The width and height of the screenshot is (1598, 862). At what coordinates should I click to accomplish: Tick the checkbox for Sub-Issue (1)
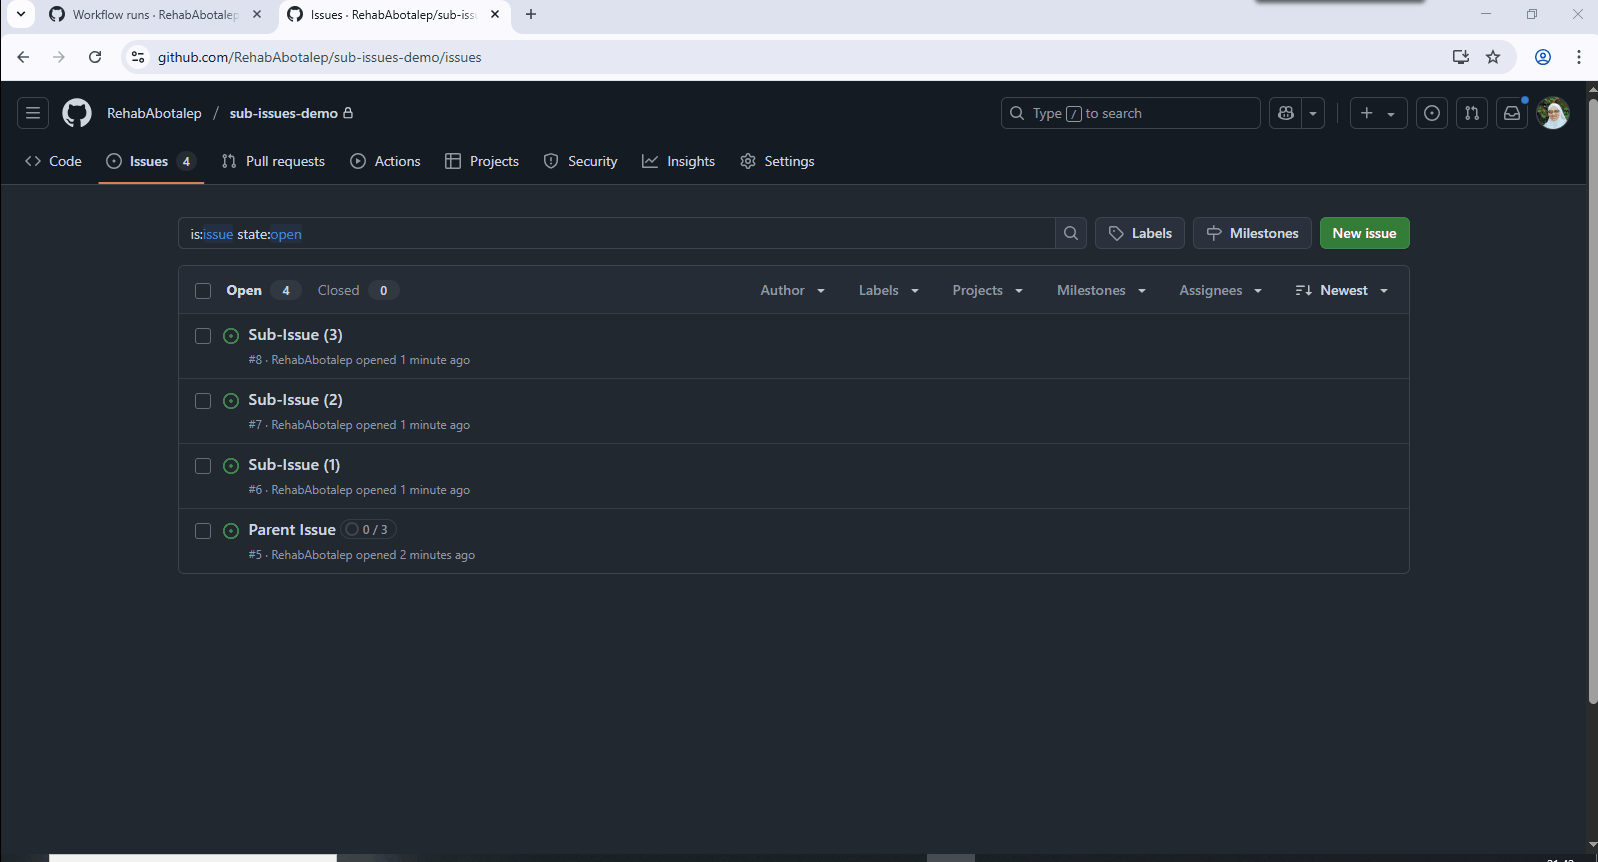[x=203, y=466]
